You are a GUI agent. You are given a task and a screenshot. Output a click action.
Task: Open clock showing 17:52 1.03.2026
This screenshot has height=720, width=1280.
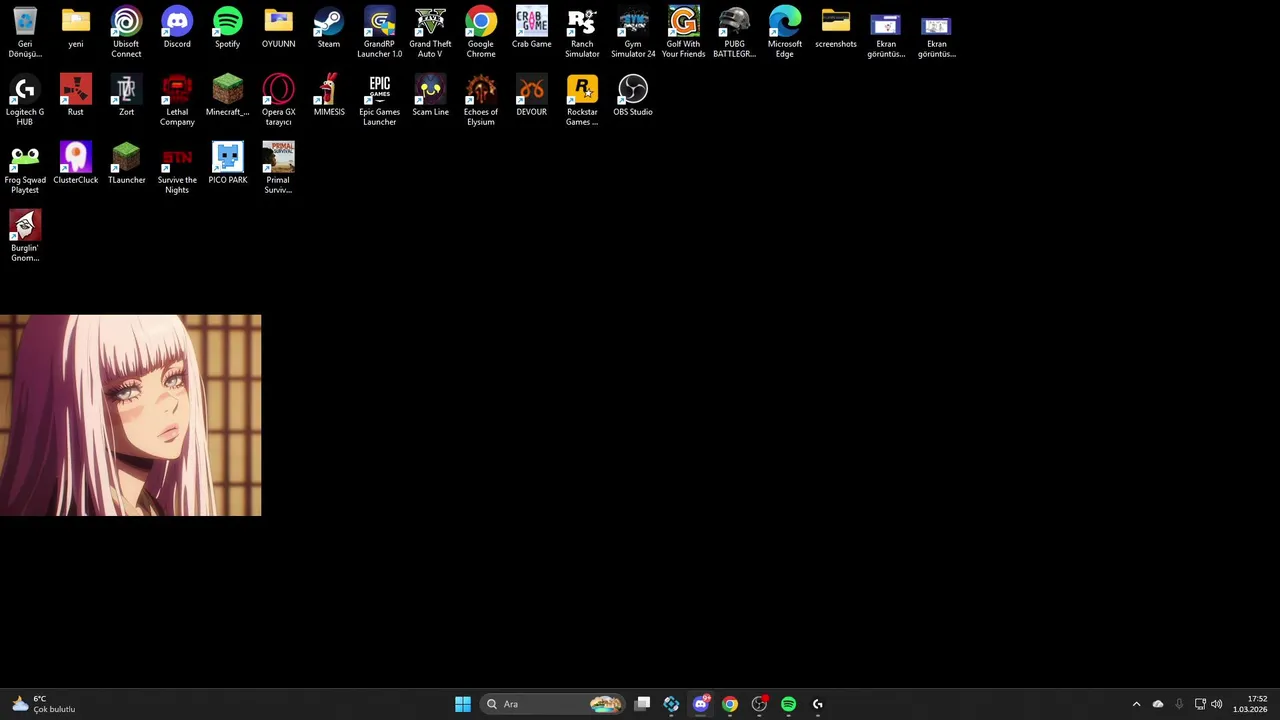(1250, 704)
